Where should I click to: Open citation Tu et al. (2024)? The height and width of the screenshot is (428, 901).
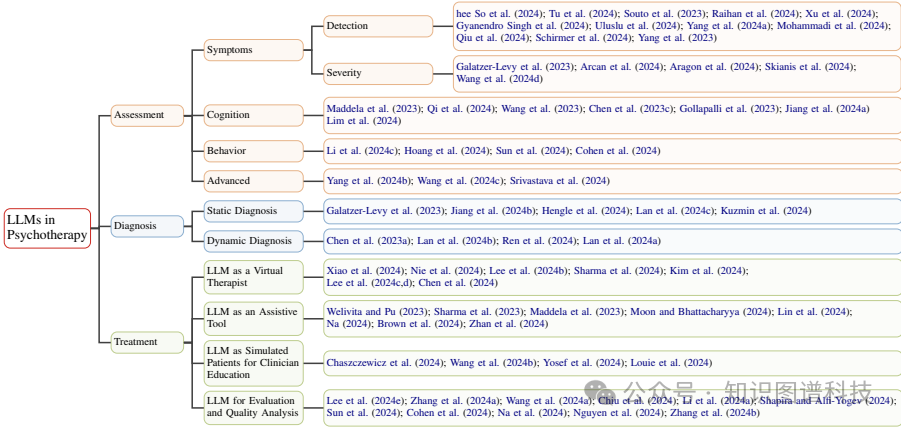point(581,14)
